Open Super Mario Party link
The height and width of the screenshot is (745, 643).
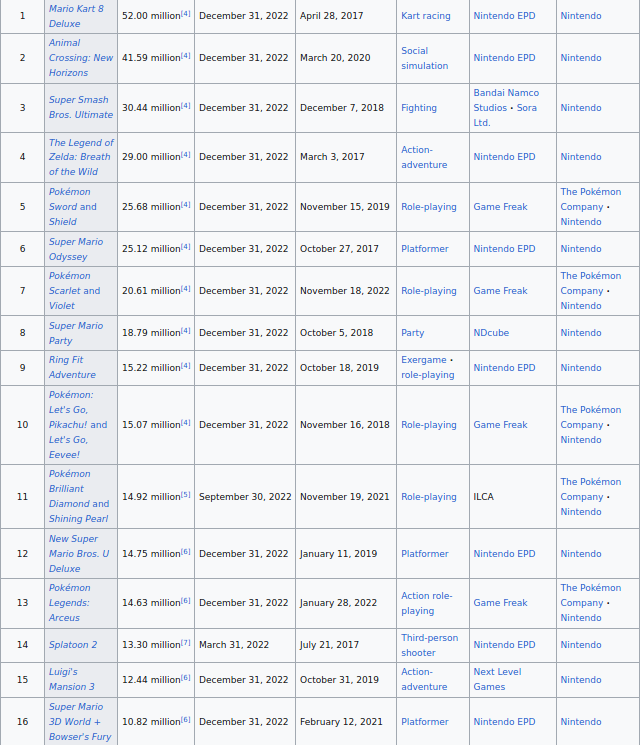[76, 333]
